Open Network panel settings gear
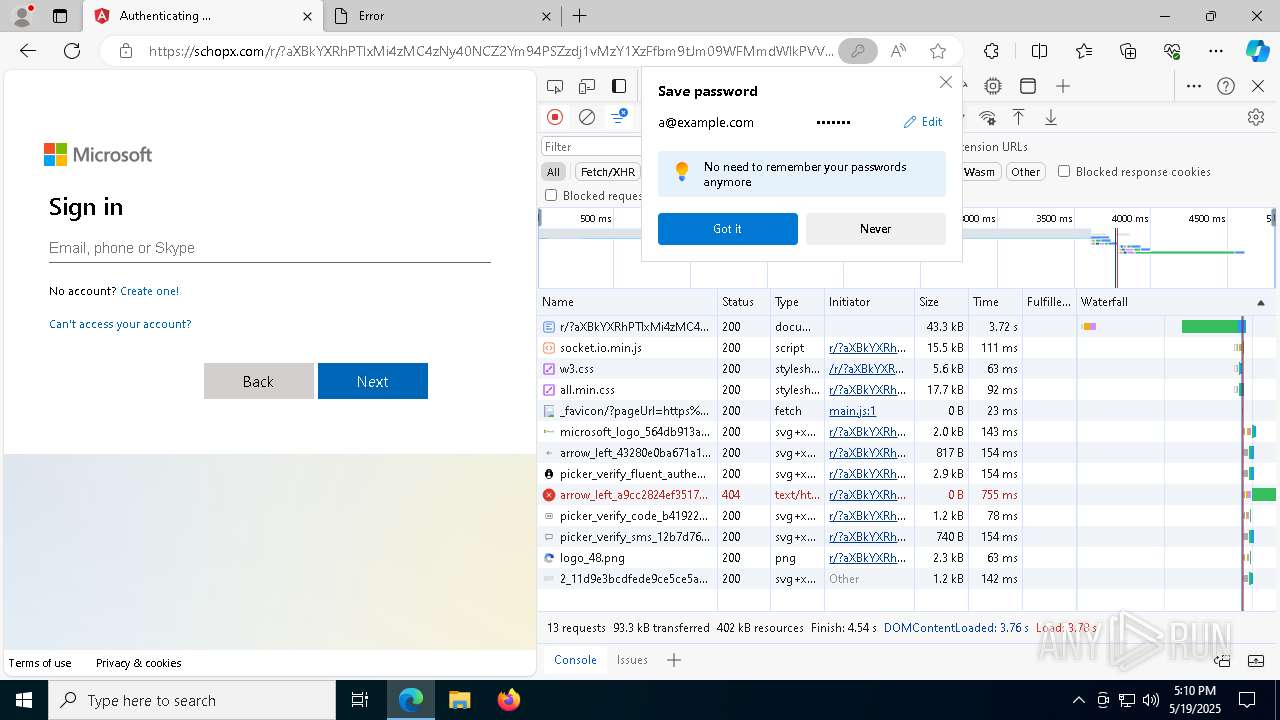1280x720 pixels. (1256, 117)
